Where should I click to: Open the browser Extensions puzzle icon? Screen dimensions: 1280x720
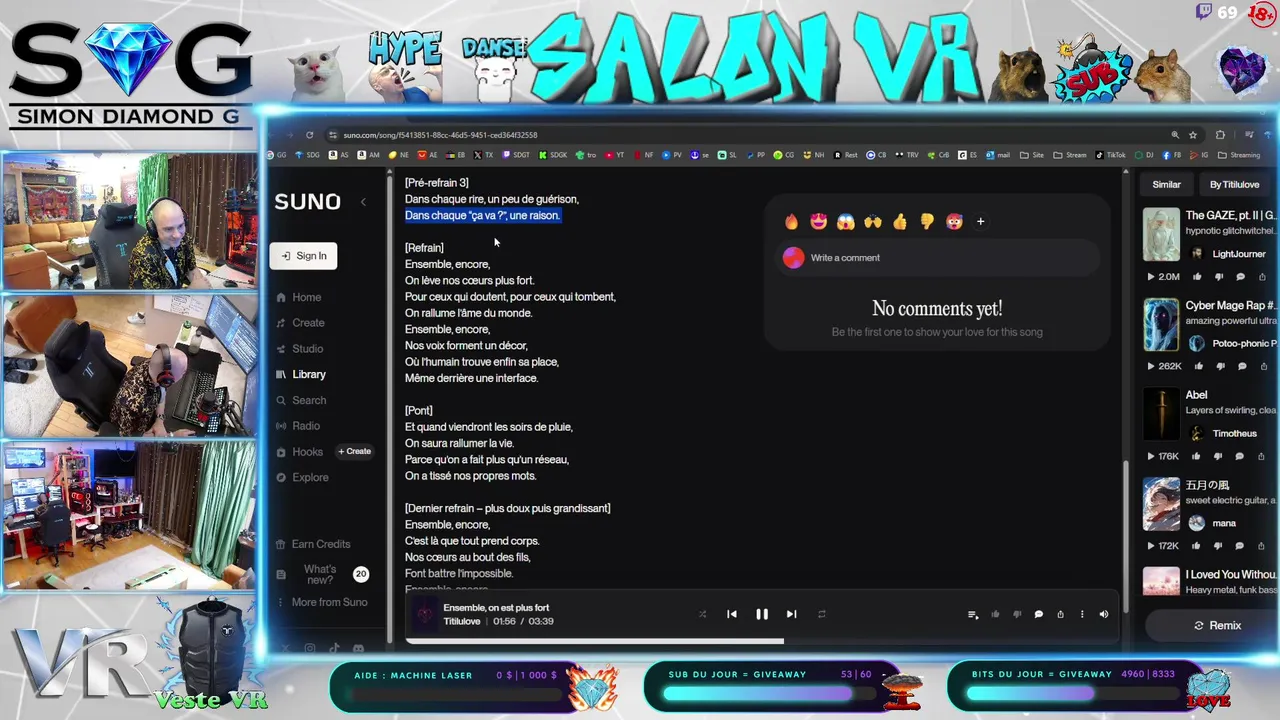1220,135
